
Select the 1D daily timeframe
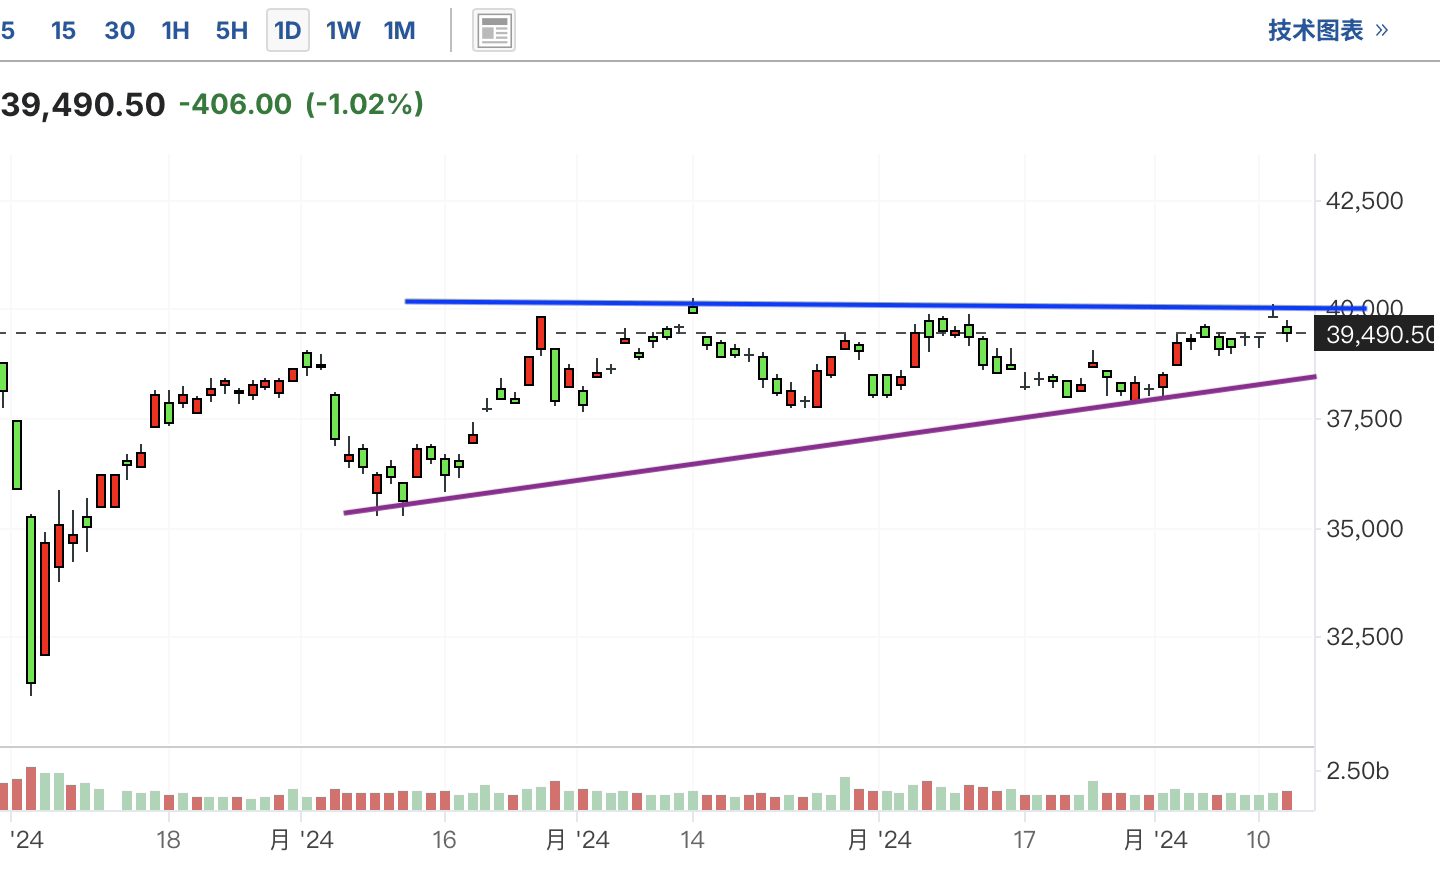click(288, 30)
